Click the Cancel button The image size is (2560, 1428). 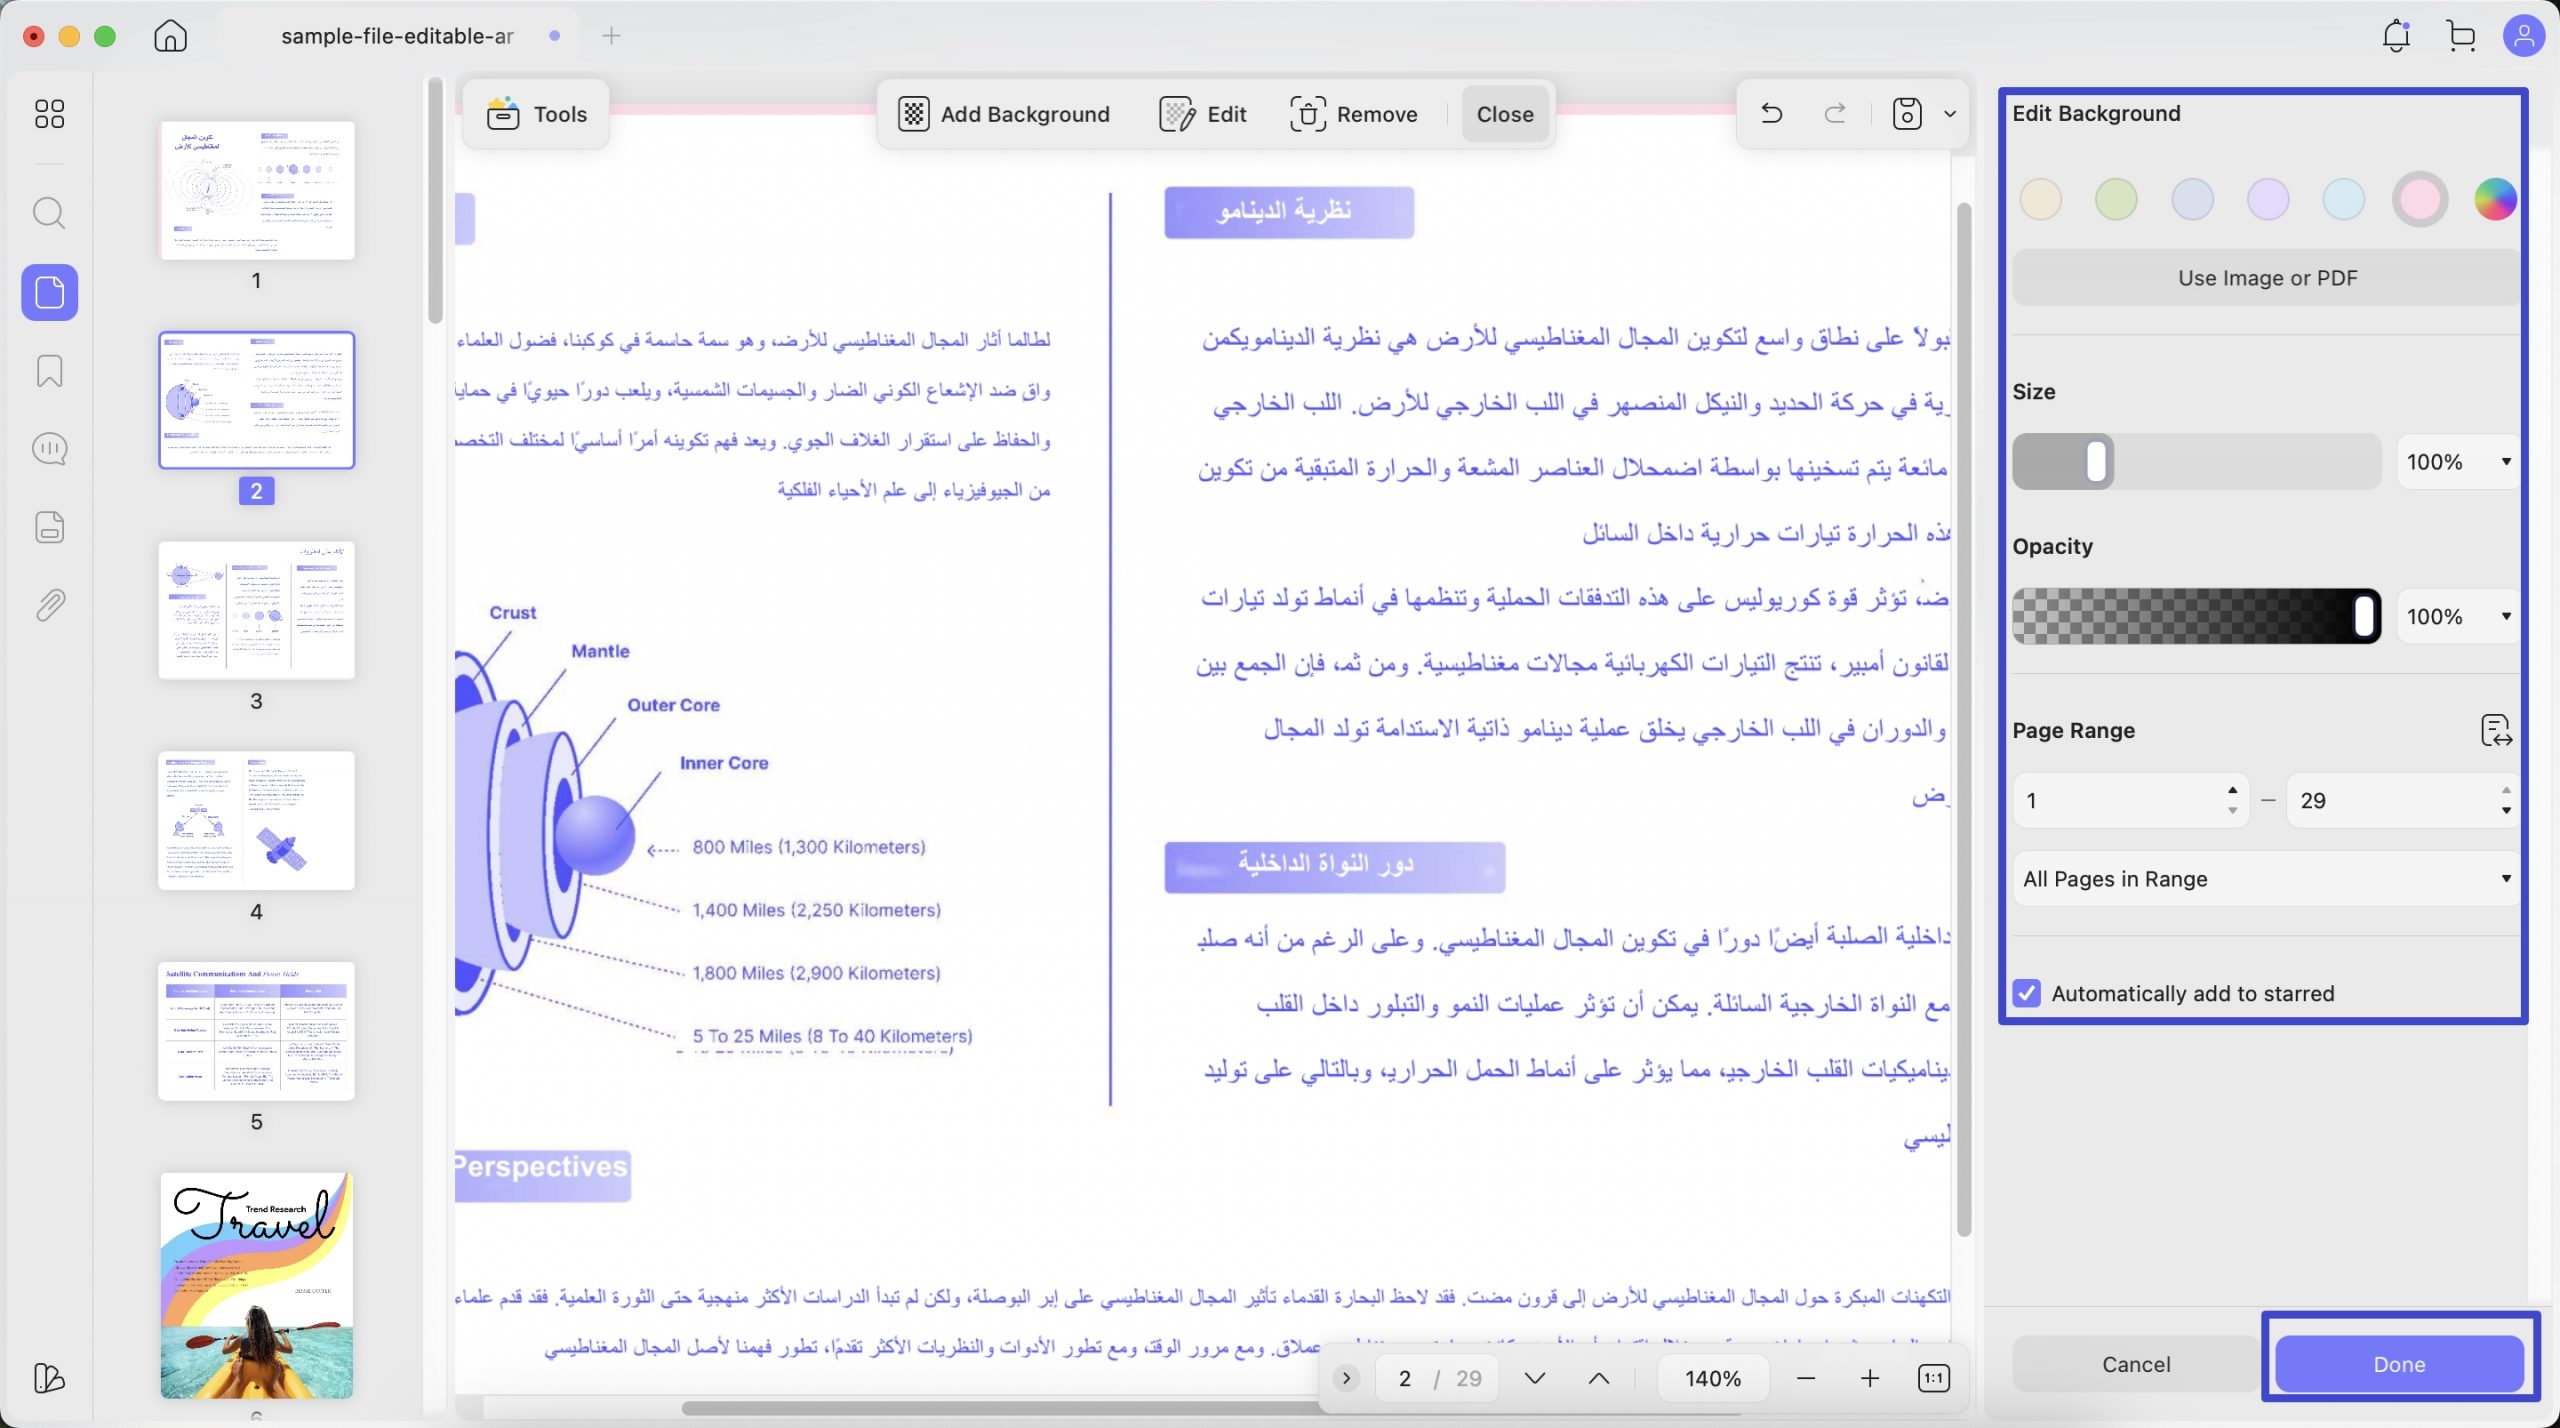(x=2136, y=1364)
